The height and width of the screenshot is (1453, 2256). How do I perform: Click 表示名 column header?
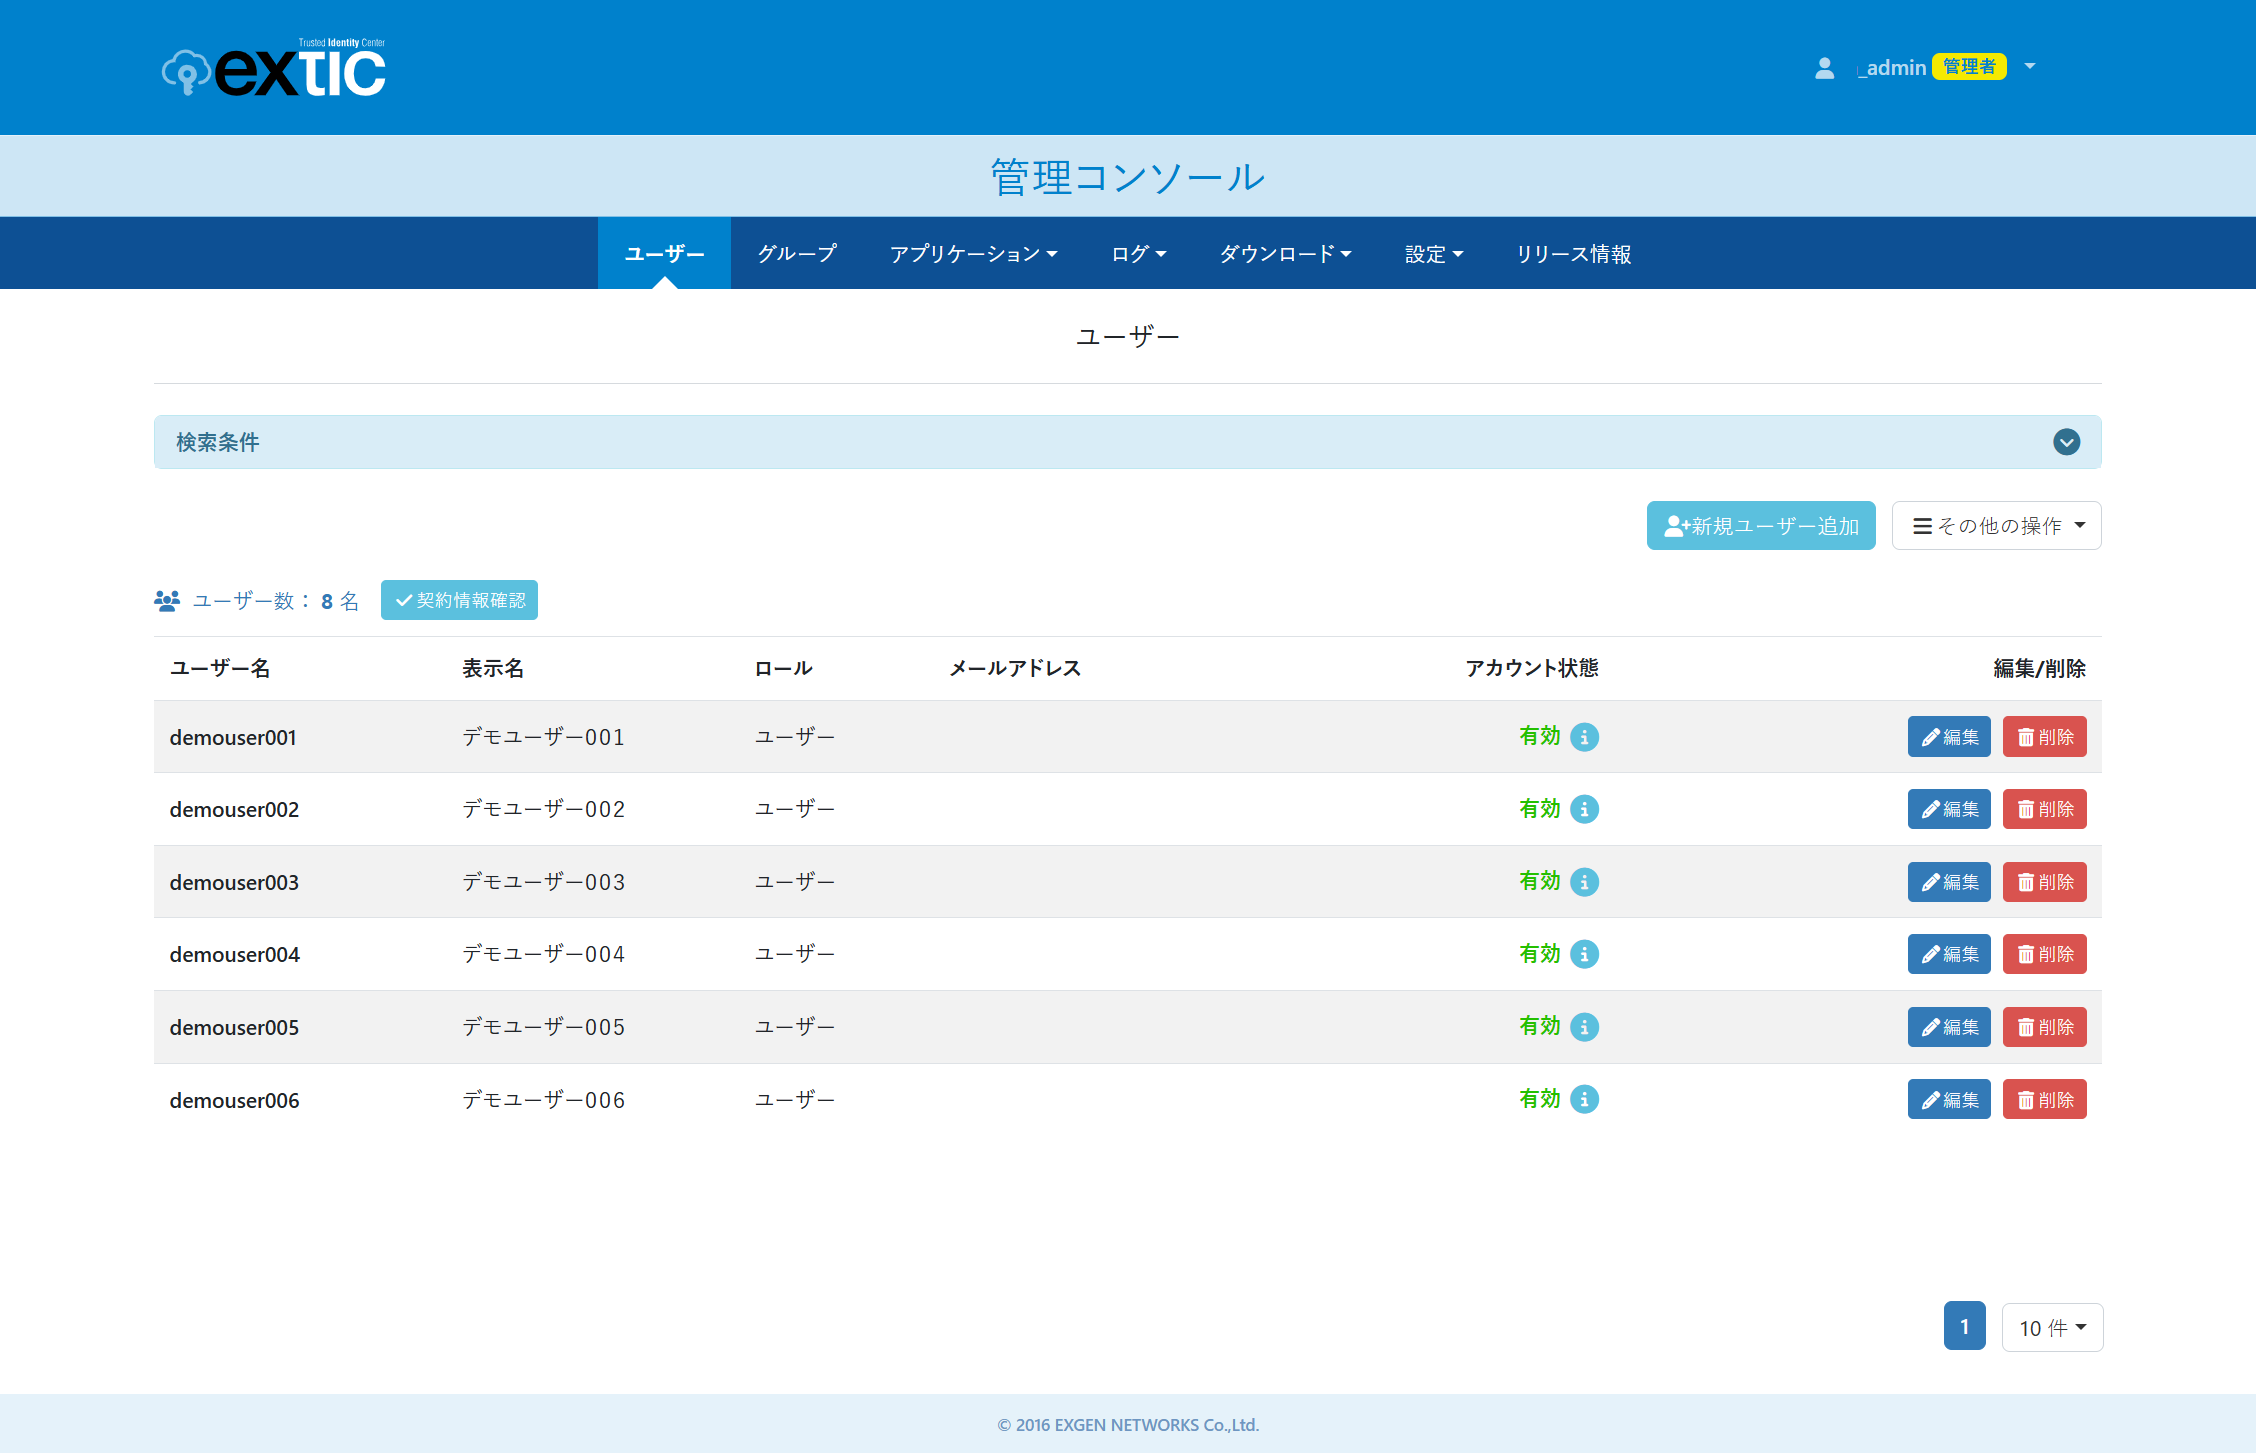click(493, 668)
